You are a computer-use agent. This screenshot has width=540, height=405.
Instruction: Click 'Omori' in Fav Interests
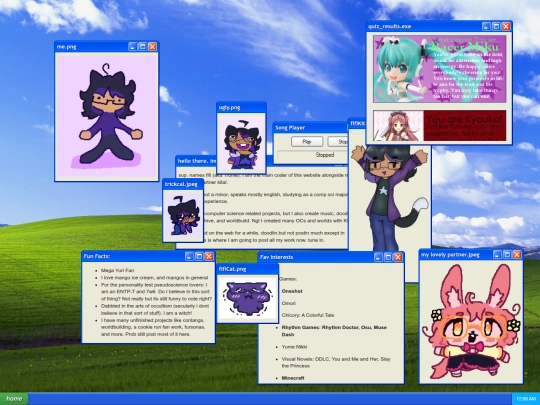289,303
